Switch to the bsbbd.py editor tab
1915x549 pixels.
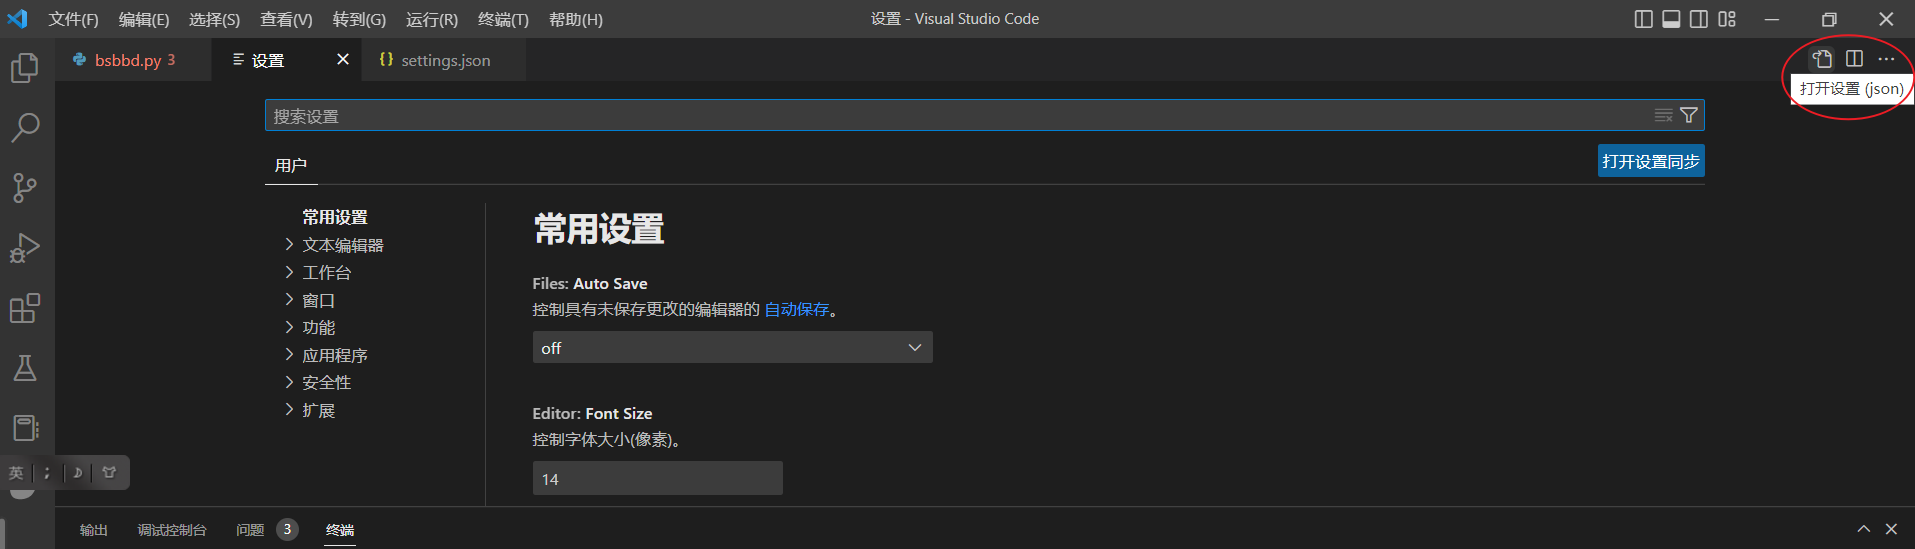133,60
